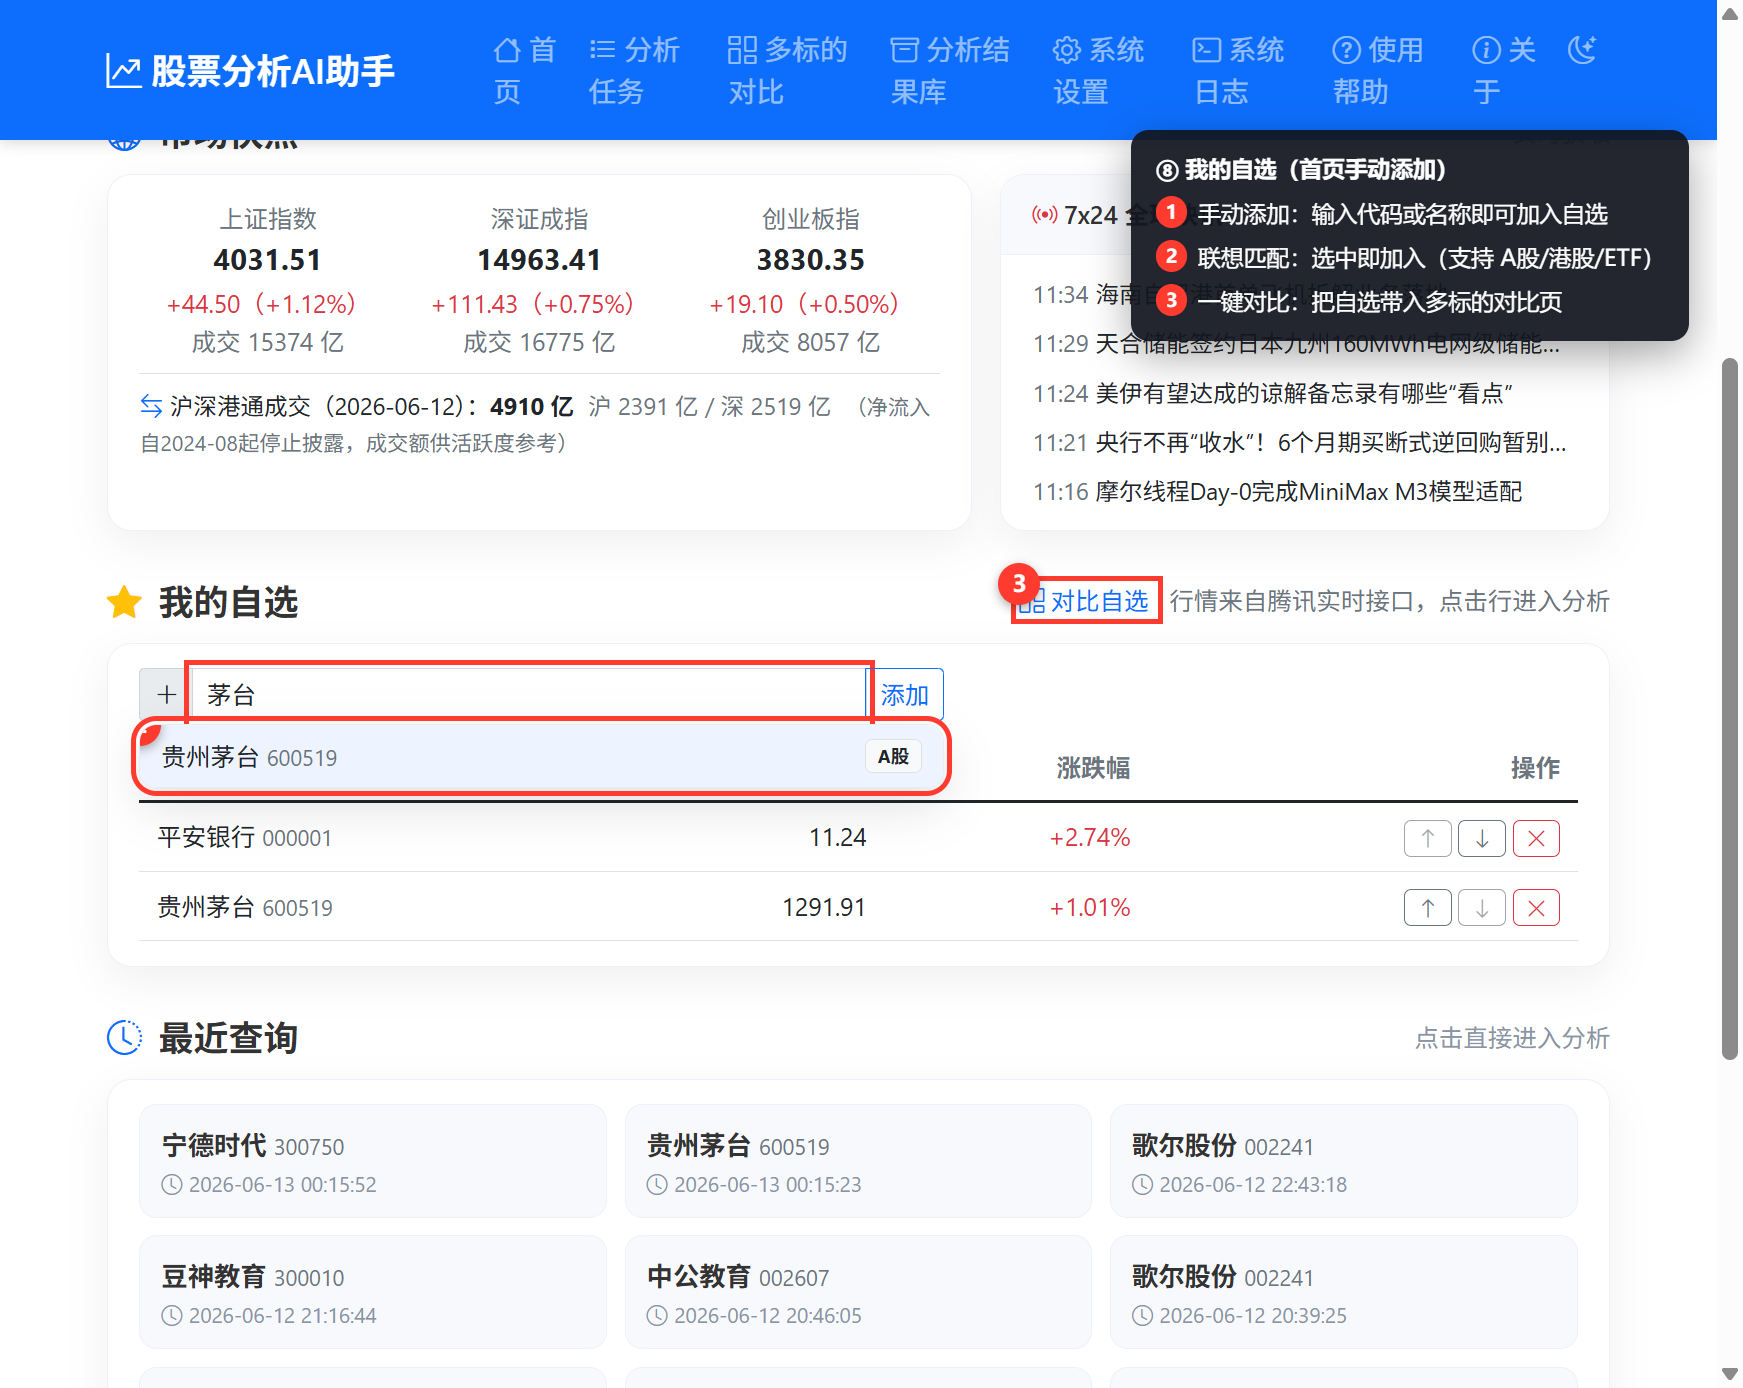Viewport: 1743px width, 1388px height.
Task: Open 分析结果库 in navigation
Action: click(950, 71)
